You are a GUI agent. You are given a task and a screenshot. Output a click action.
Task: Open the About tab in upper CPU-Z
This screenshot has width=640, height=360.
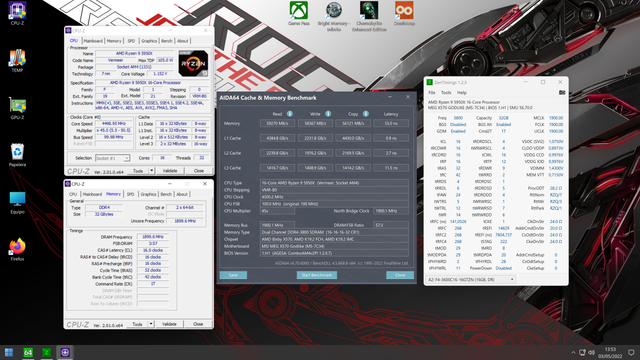click(182, 41)
